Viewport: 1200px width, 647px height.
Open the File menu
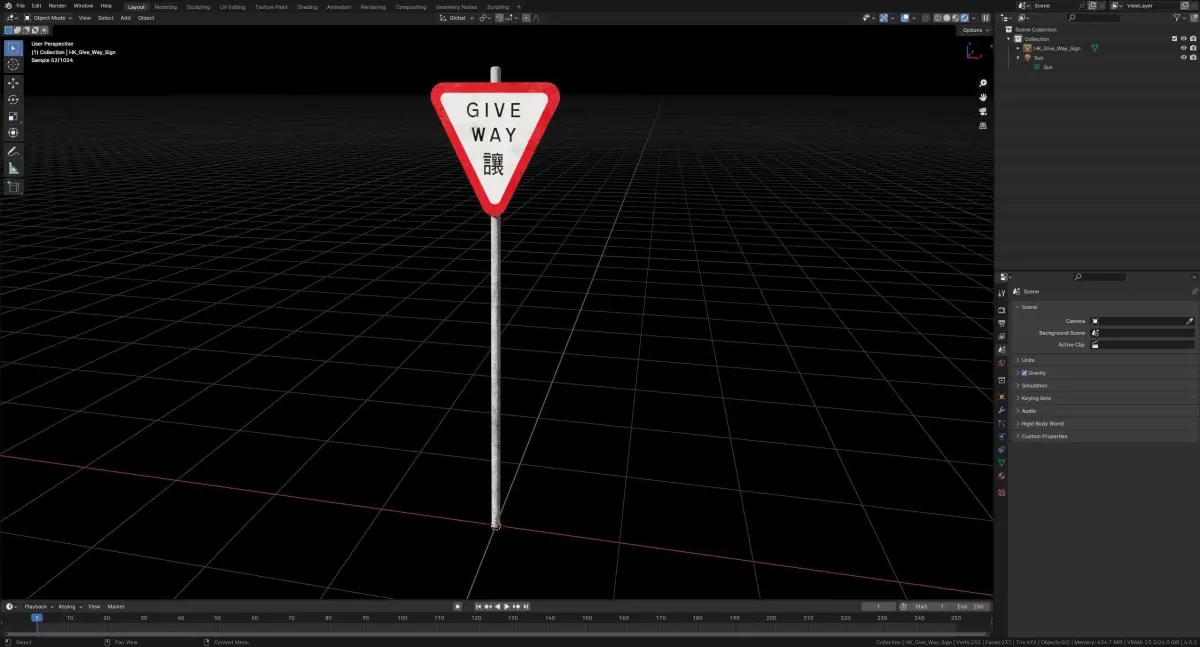[x=20, y=6]
